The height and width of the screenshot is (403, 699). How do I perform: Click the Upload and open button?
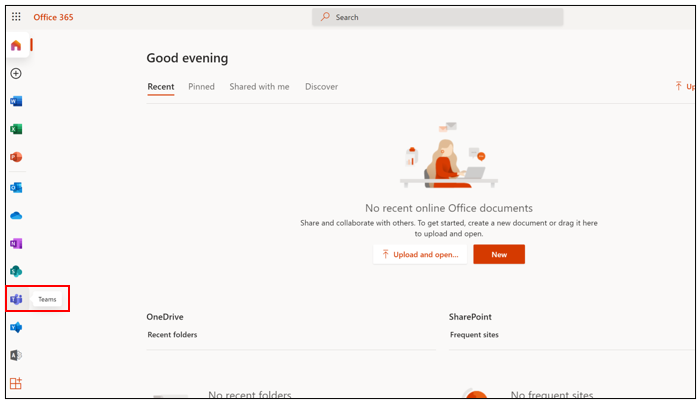click(419, 255)
